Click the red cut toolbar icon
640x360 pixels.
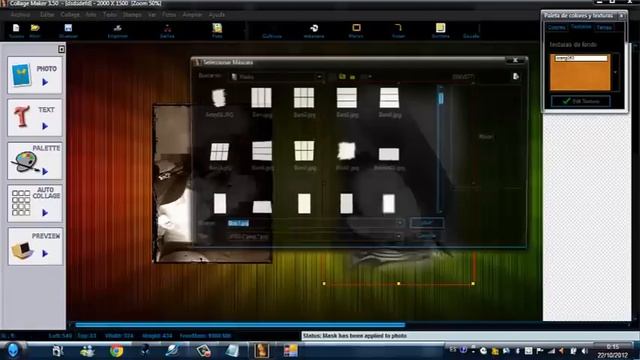pos(167,28)
